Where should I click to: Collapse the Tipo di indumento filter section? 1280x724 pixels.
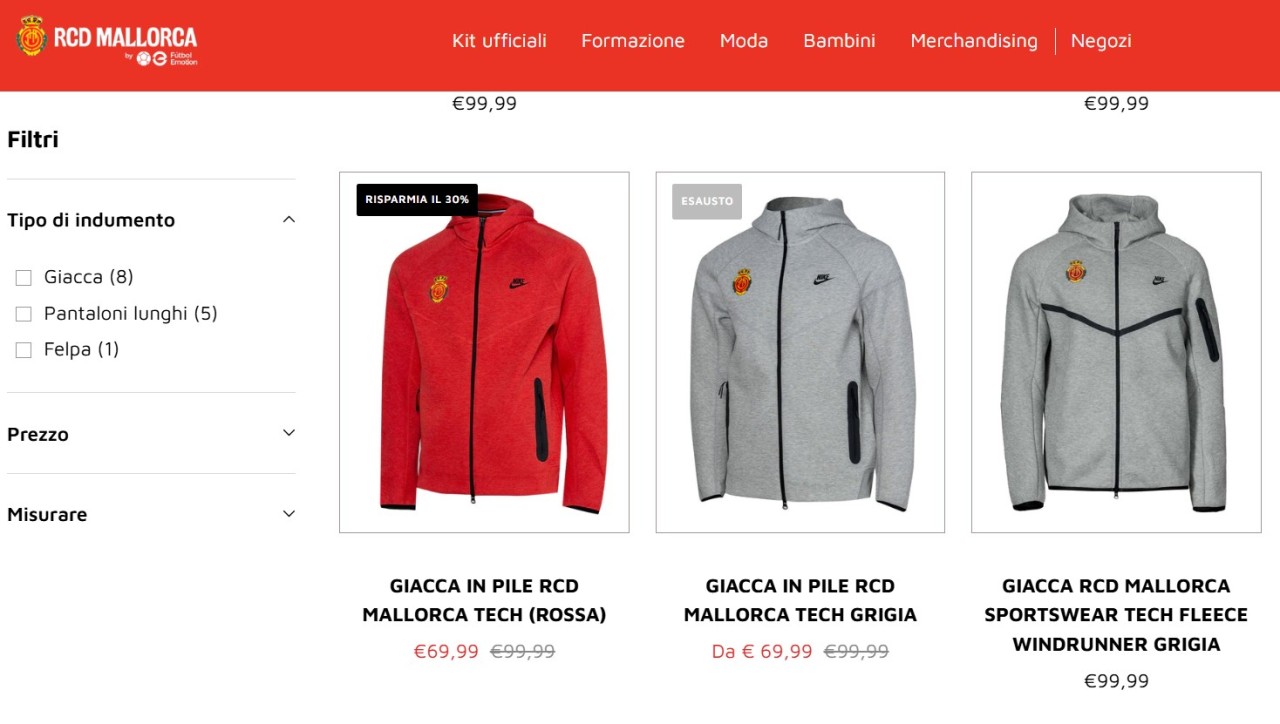click(289, 219)
